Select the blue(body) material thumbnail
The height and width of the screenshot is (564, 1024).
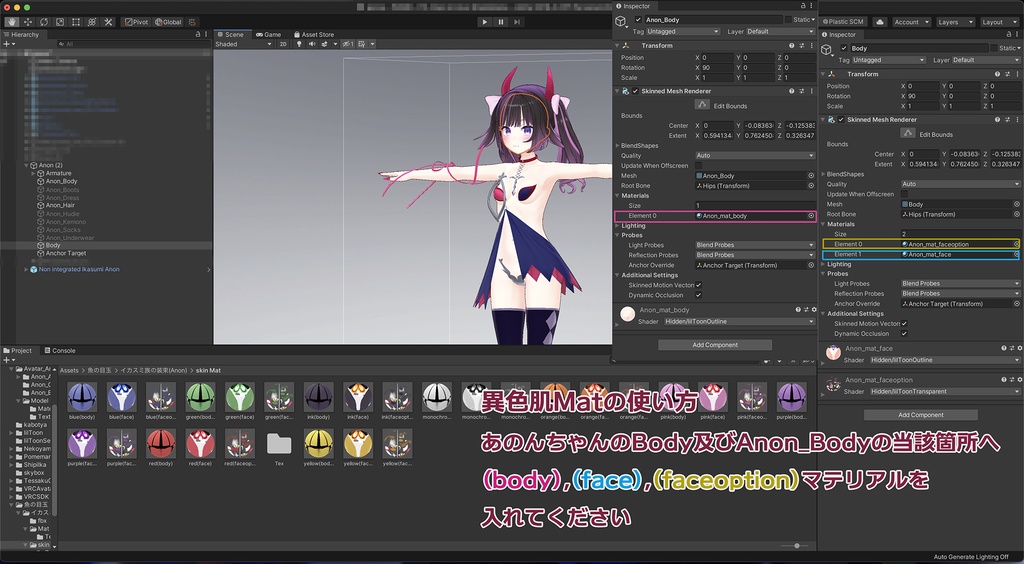(82, 397)
